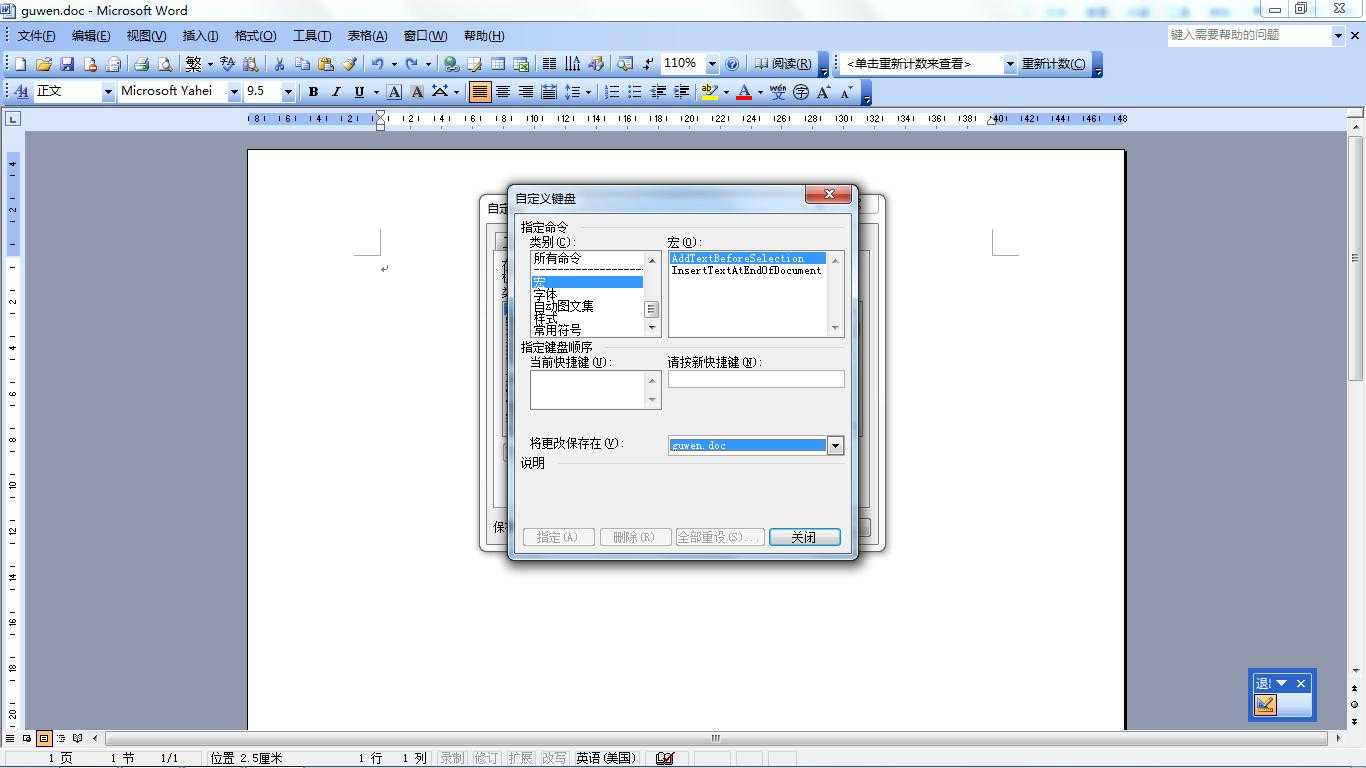Select InsertTextAtEndOfDocument in the macro list

point(746,271)
